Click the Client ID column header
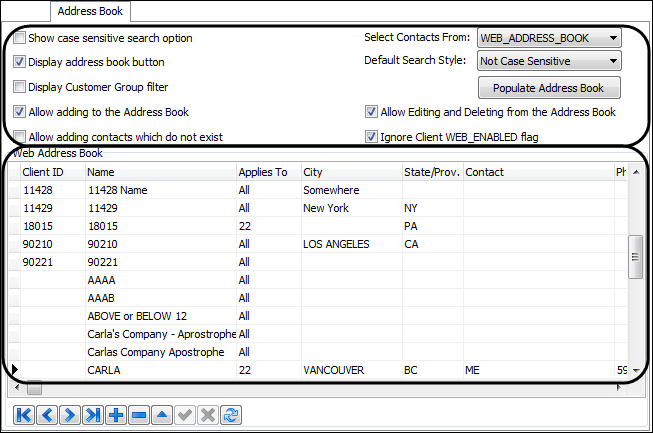Image resolution: width=653 pixels, height=433 pixels. click(x=50, y=172)
